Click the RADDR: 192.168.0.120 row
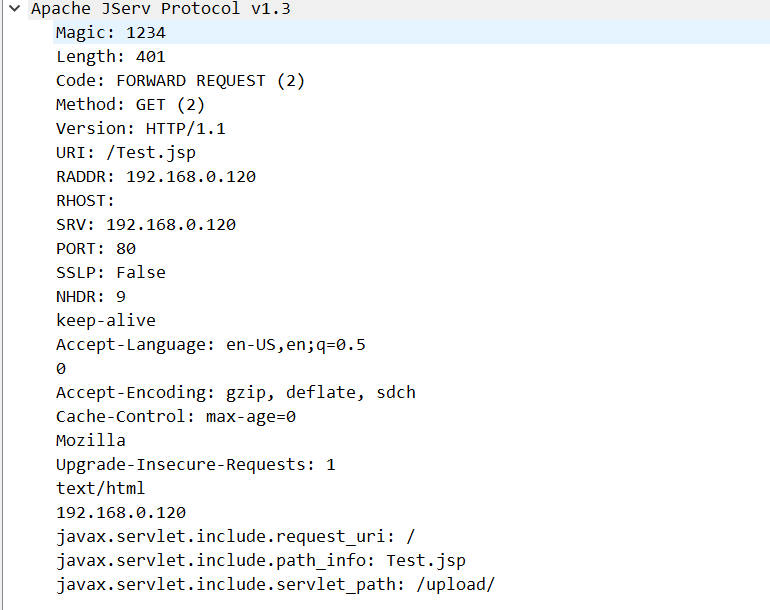The height and width of the screenshot is (610, 770). click(x=155, y=177)
